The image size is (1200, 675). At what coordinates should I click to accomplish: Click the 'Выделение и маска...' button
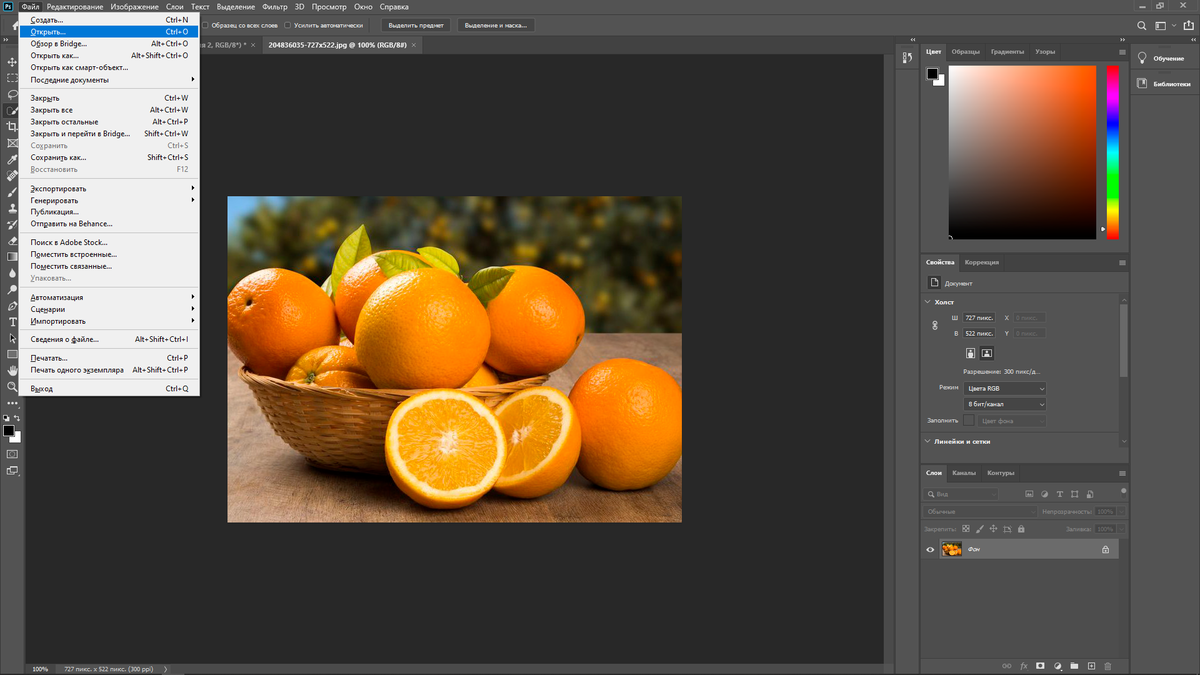(x=497, y=25)
